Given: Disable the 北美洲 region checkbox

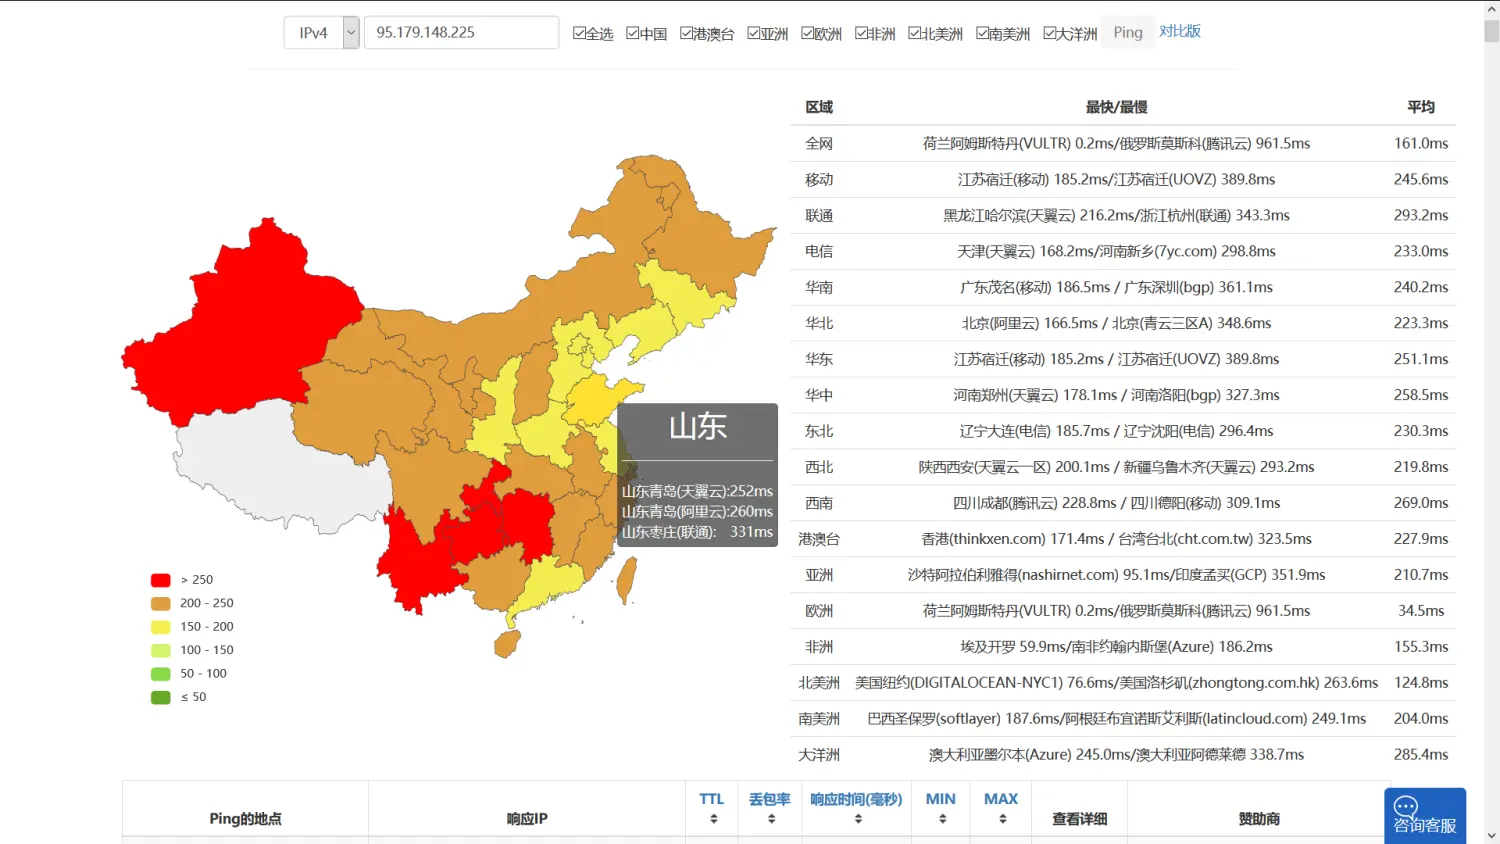Looking at the screenshot, I should click(915, 33).
